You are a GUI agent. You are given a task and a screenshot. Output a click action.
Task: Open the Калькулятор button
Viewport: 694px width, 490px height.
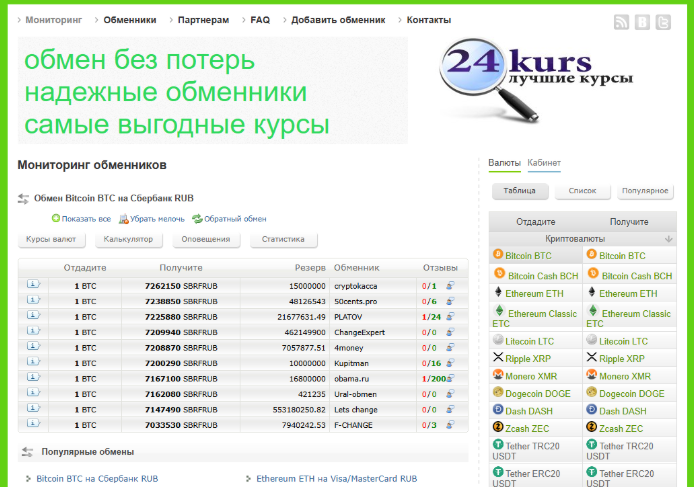click(128, 239)
